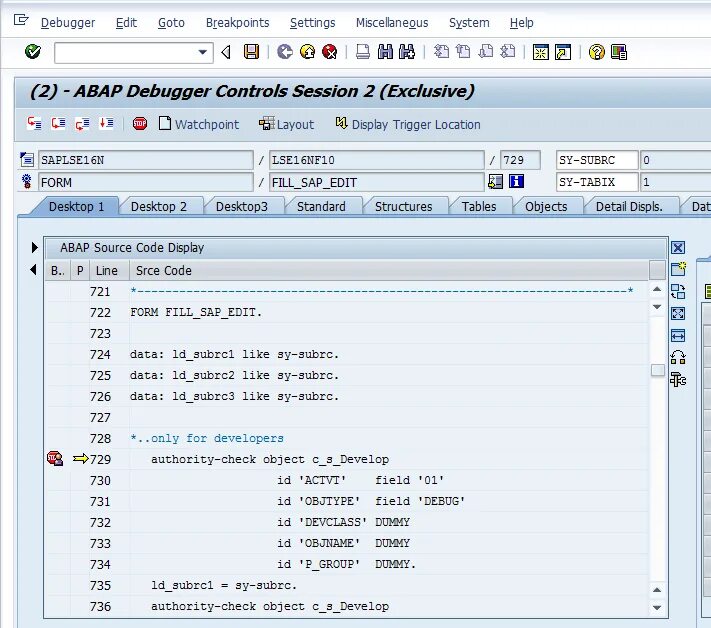711x628 pixels.
Task: Open the Settings menu
Action: [x=312, y=23]
